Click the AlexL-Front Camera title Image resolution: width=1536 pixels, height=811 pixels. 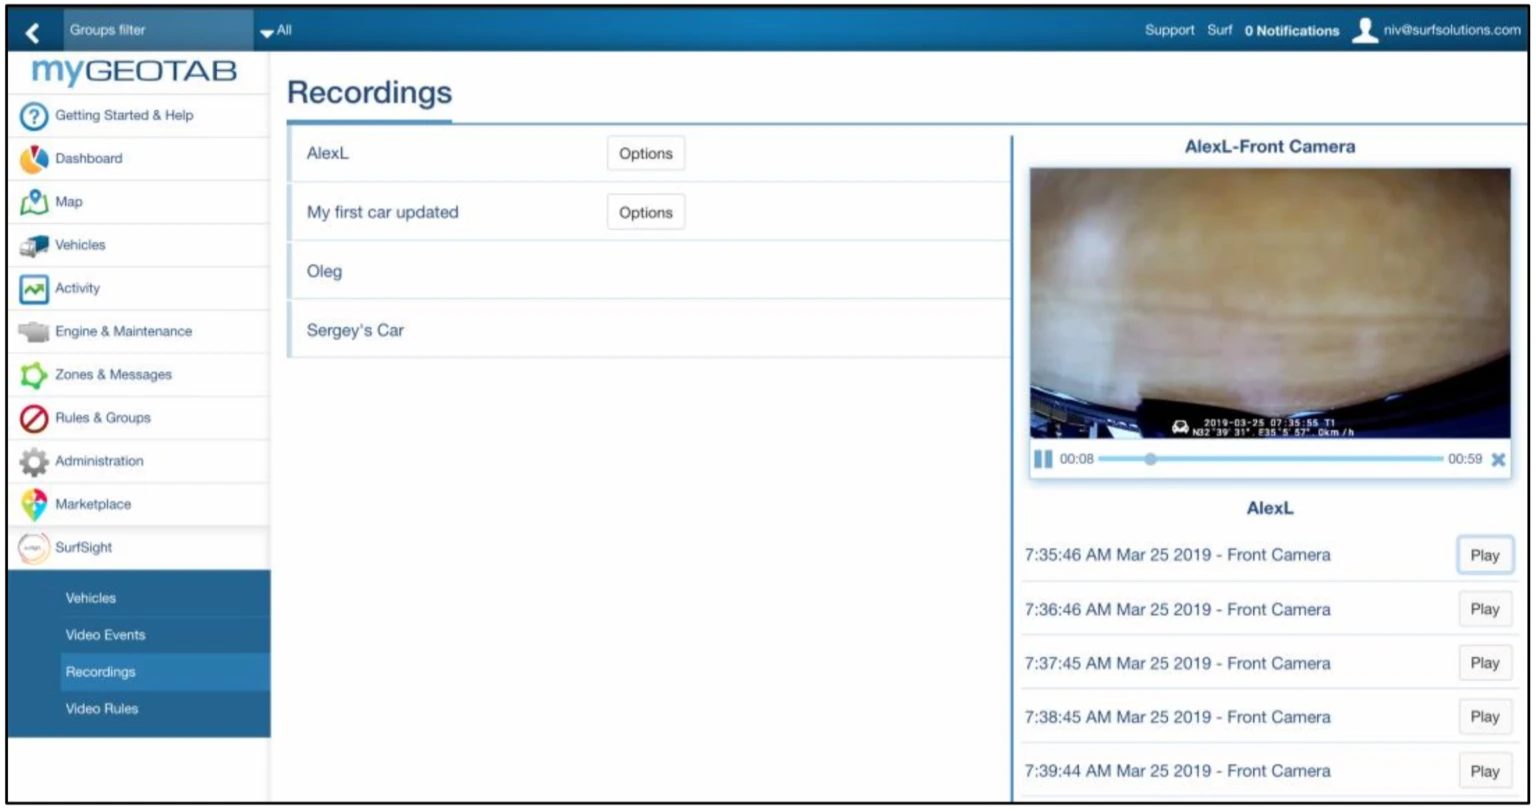[1270, 147]
